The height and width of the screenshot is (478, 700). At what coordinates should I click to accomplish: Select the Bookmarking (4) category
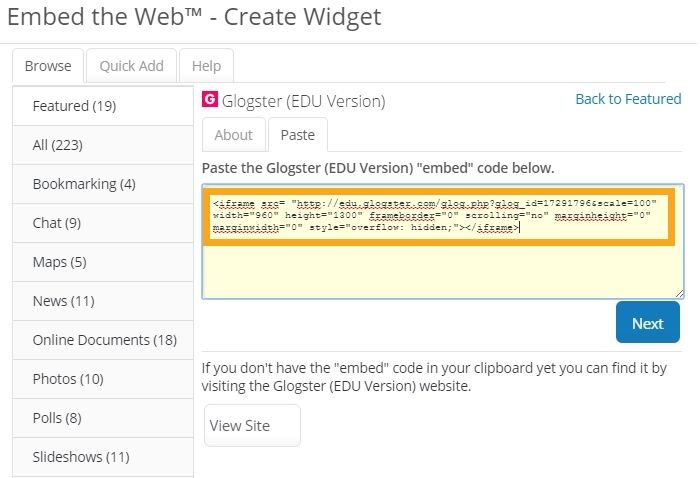pyautogui.click(x=84, y=184)
